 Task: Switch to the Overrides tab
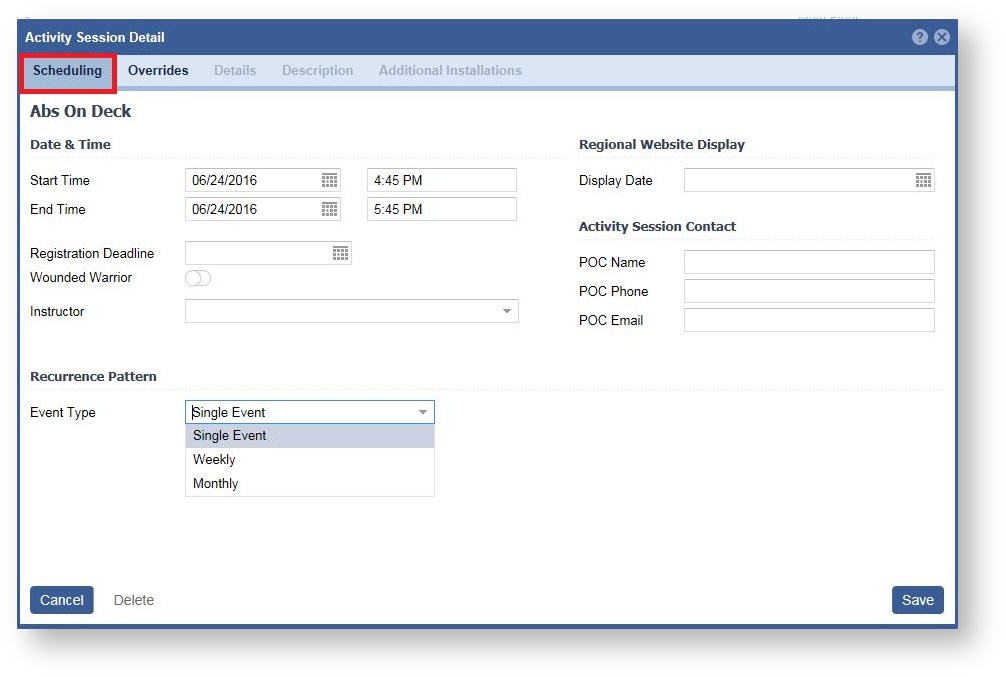click(158, 70)
